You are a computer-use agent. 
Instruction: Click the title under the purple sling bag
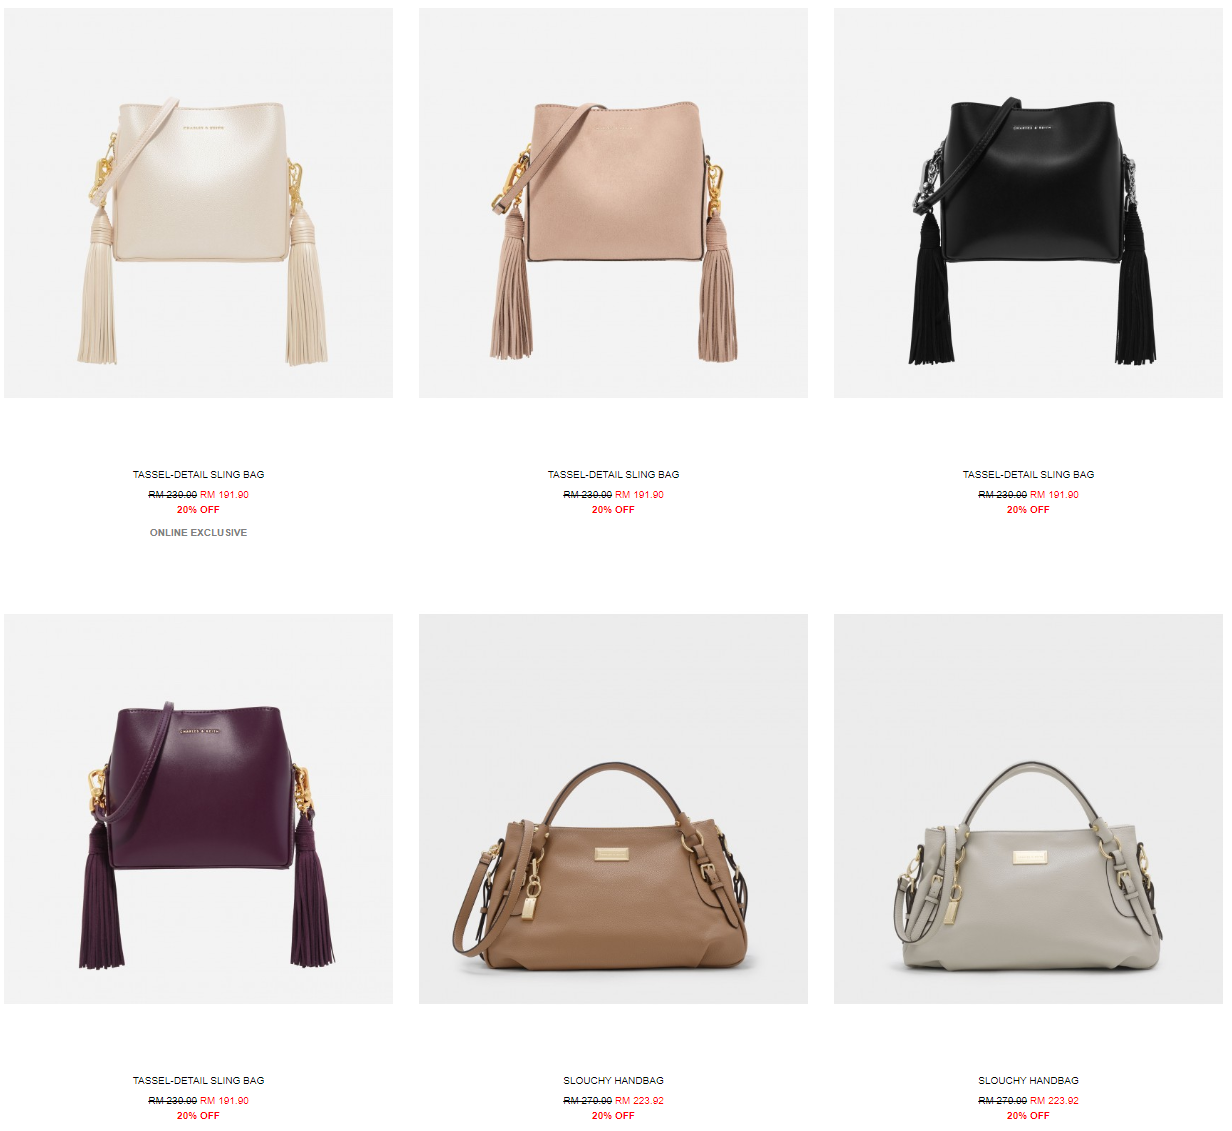(198, 1081)
